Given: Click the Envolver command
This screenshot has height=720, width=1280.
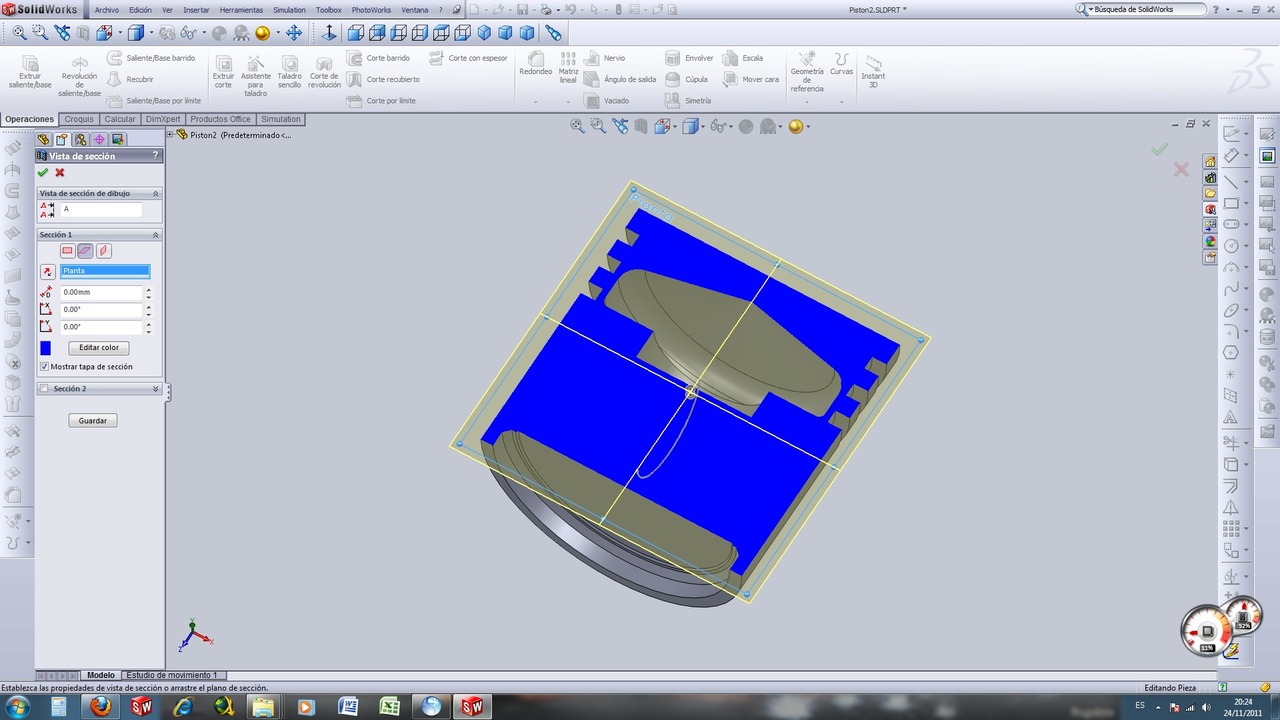Looking at the screenshot, I should 690,58.
